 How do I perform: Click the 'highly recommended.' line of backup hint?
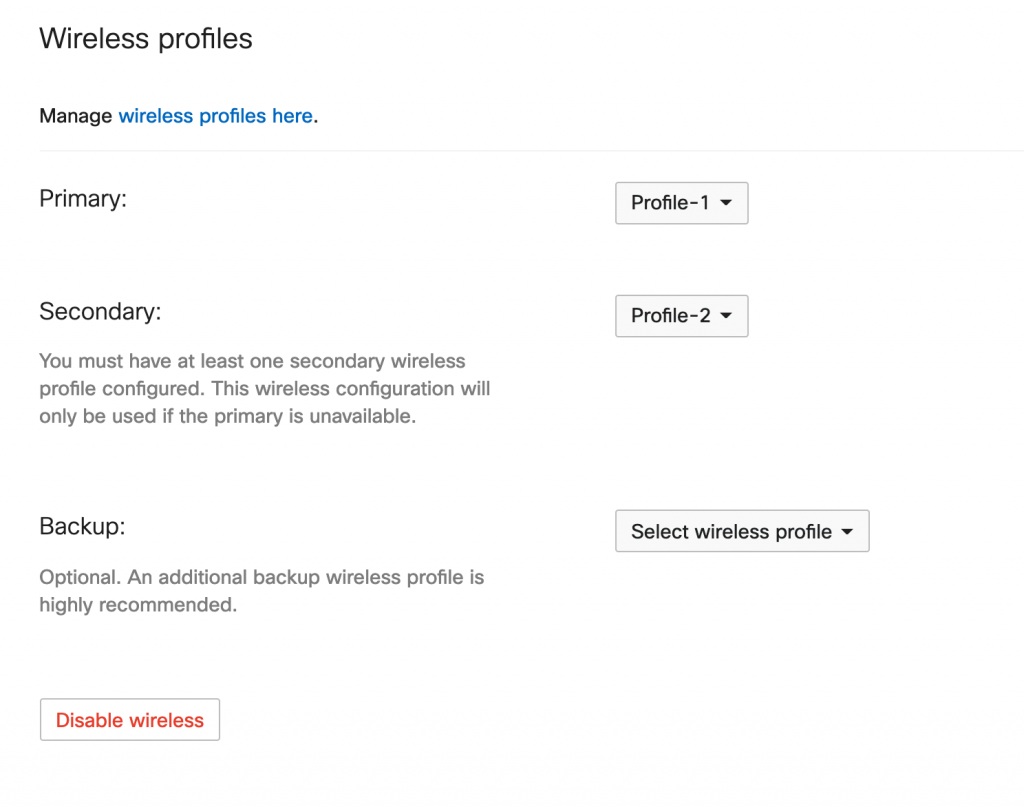click(138, 605)
